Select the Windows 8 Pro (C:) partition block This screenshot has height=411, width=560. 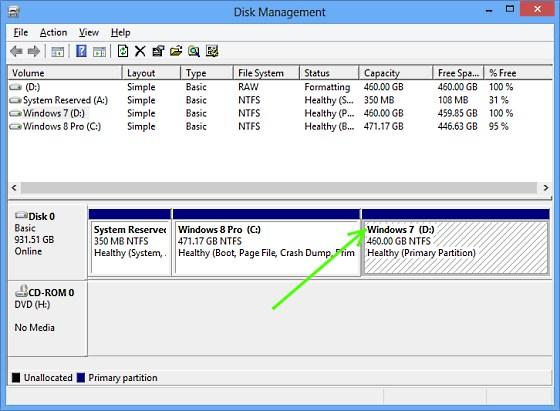pyautogui.click(x=266, y=243)
